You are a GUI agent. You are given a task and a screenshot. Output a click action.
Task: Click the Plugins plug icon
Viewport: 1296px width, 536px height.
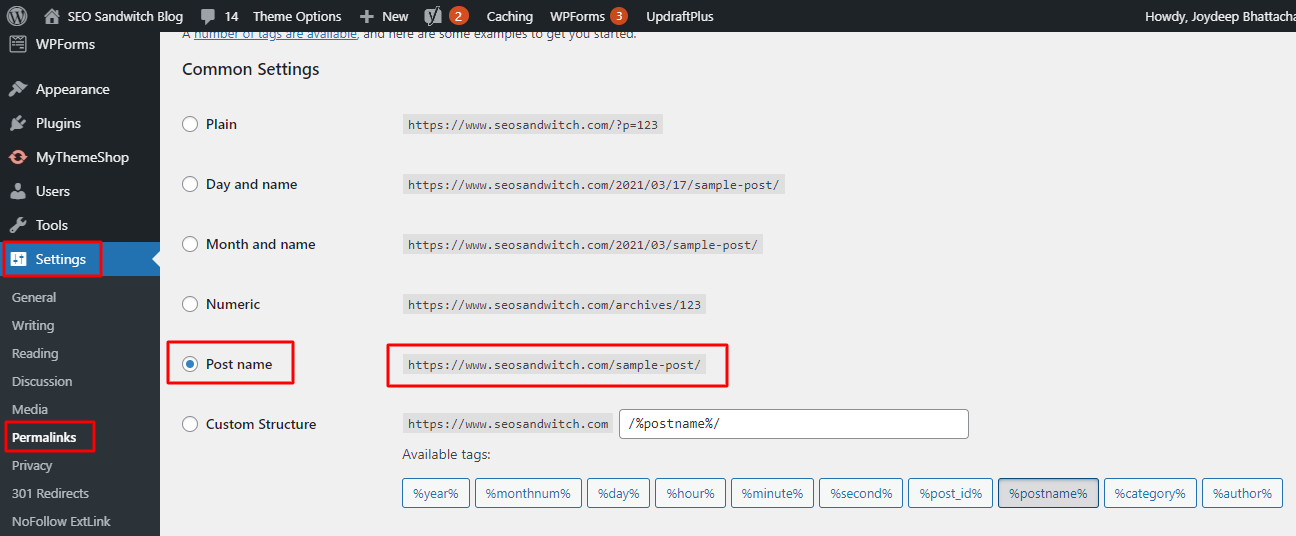click(18, 123)
